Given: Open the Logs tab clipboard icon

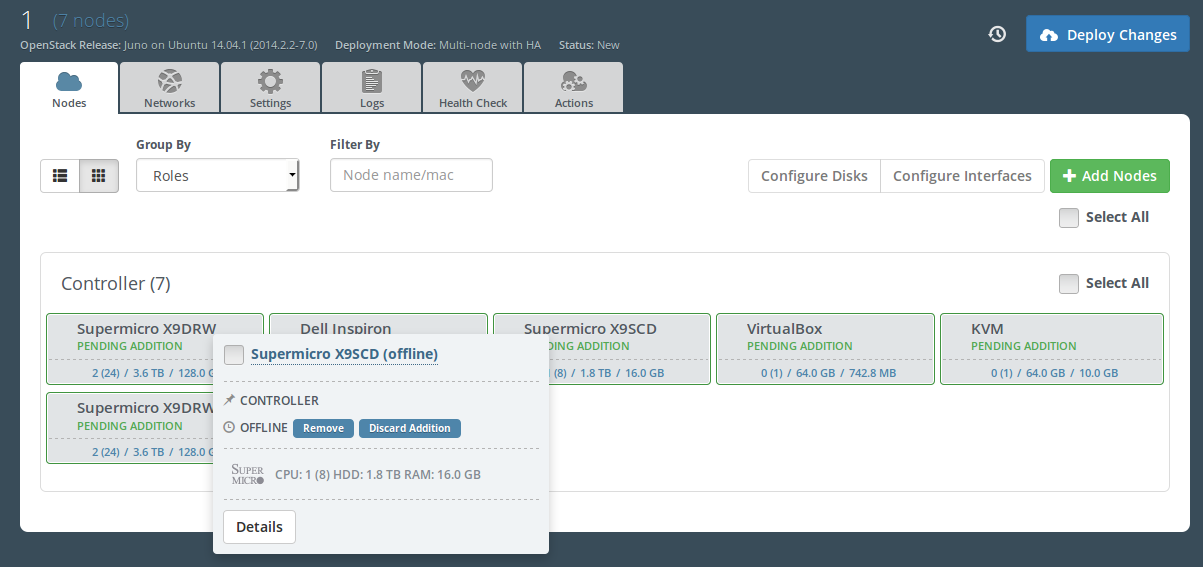Looking at the screenshot, I should [372, 81].
